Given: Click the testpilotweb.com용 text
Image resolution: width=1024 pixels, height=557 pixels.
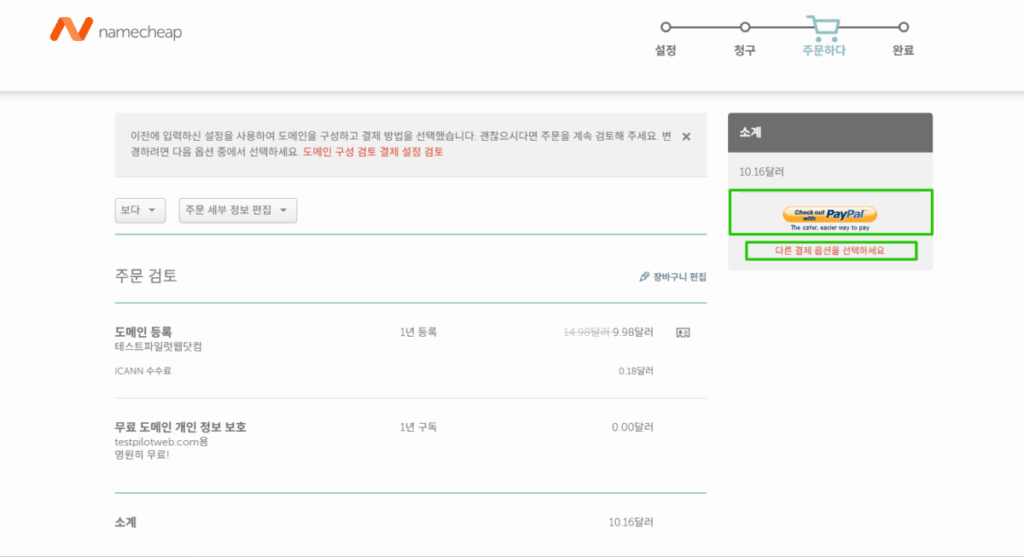Looking at the screenshot, I should pyautogui.click(x=161, y=442).
